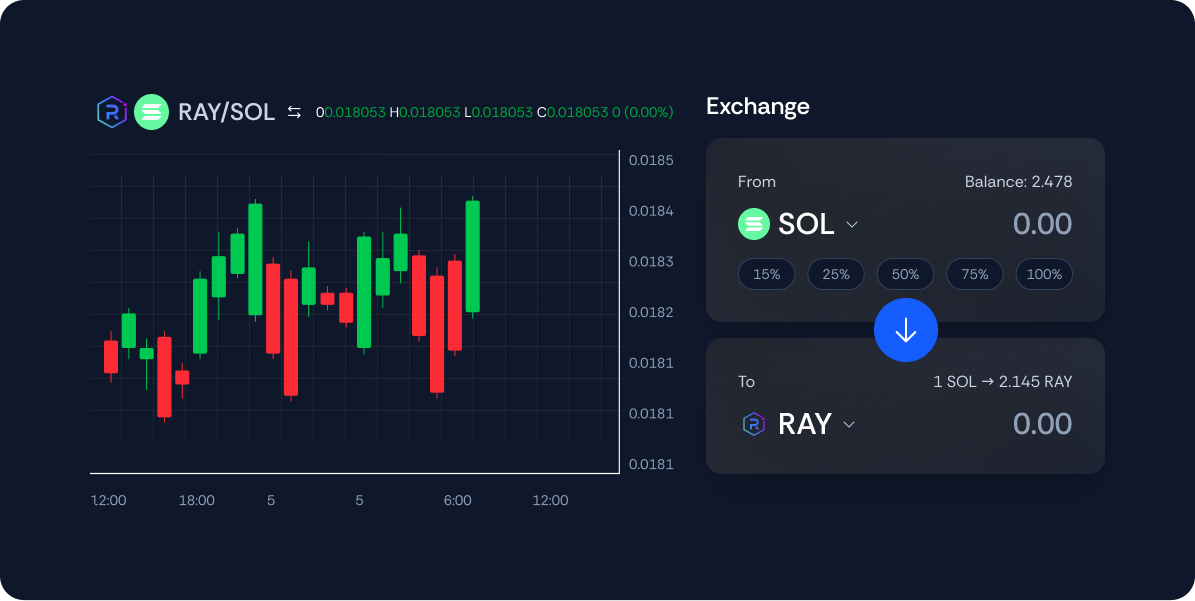Open the SOL token dropdown chevron

pyautogui.click(x=852, y=224)
